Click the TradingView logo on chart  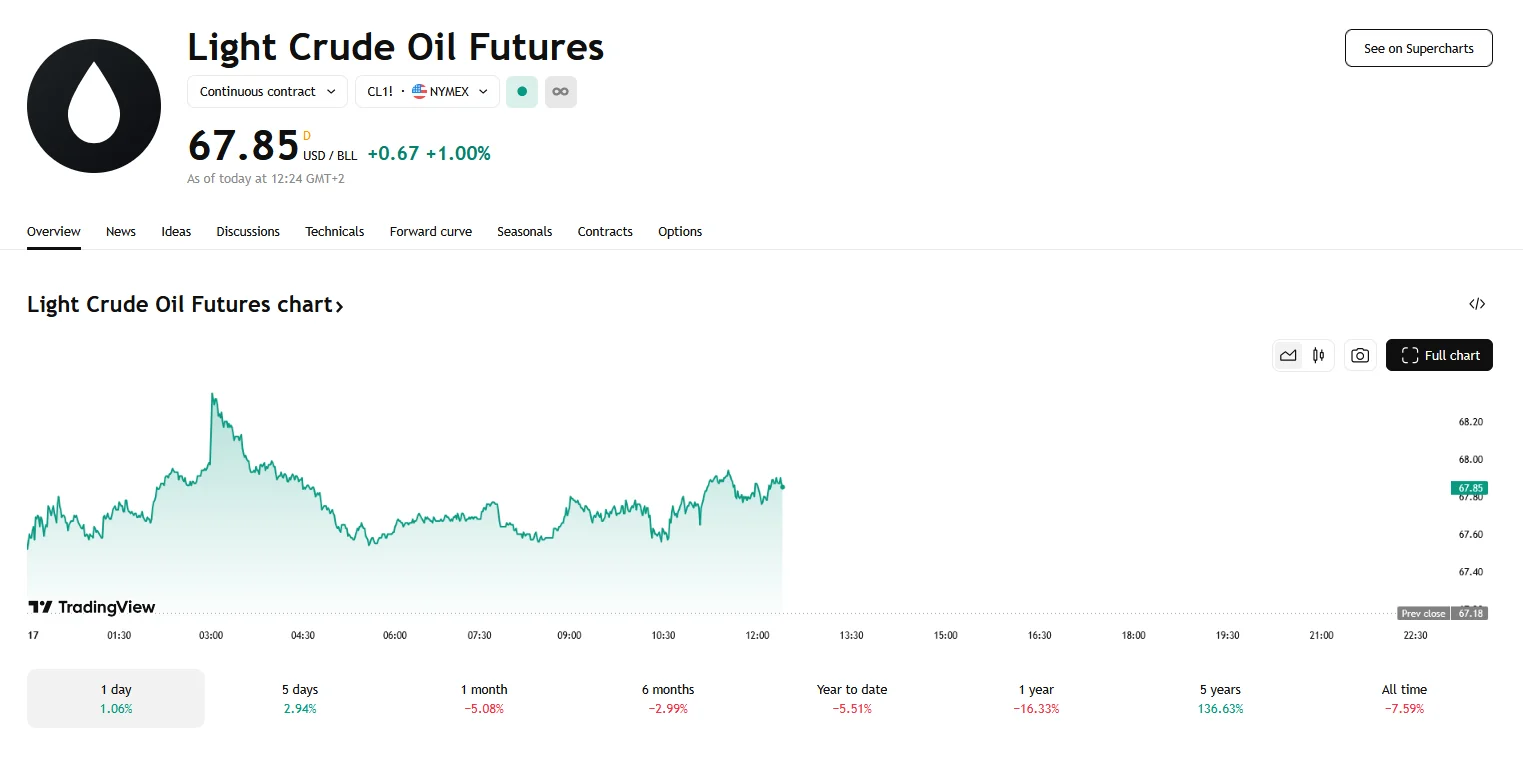[x=92, y=607]
